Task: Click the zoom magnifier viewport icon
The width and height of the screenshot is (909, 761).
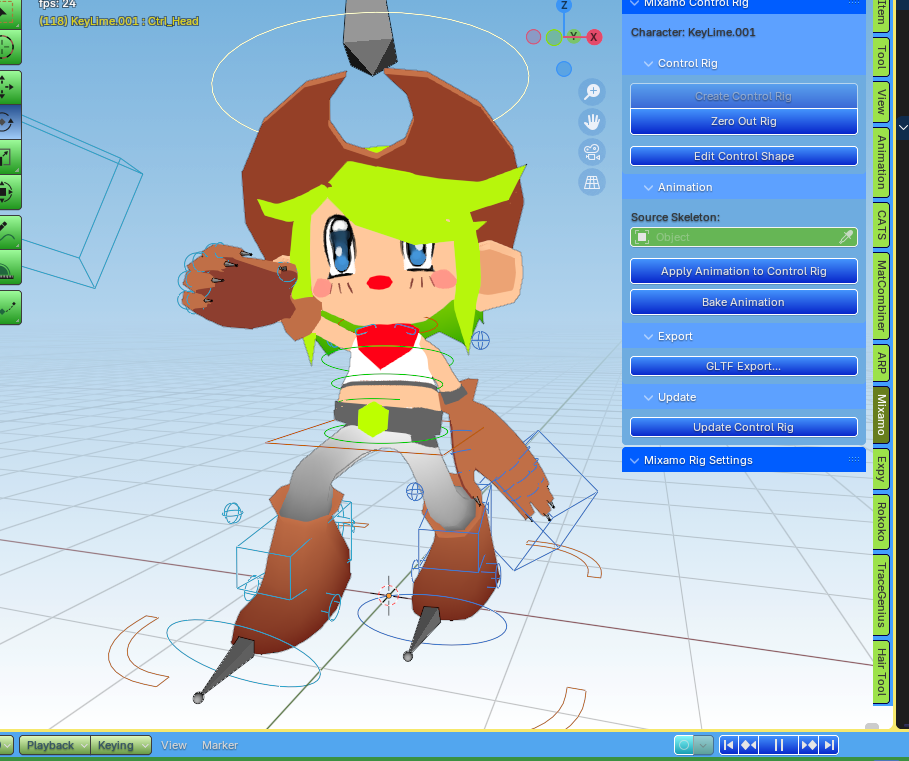Action: [593, 92]
